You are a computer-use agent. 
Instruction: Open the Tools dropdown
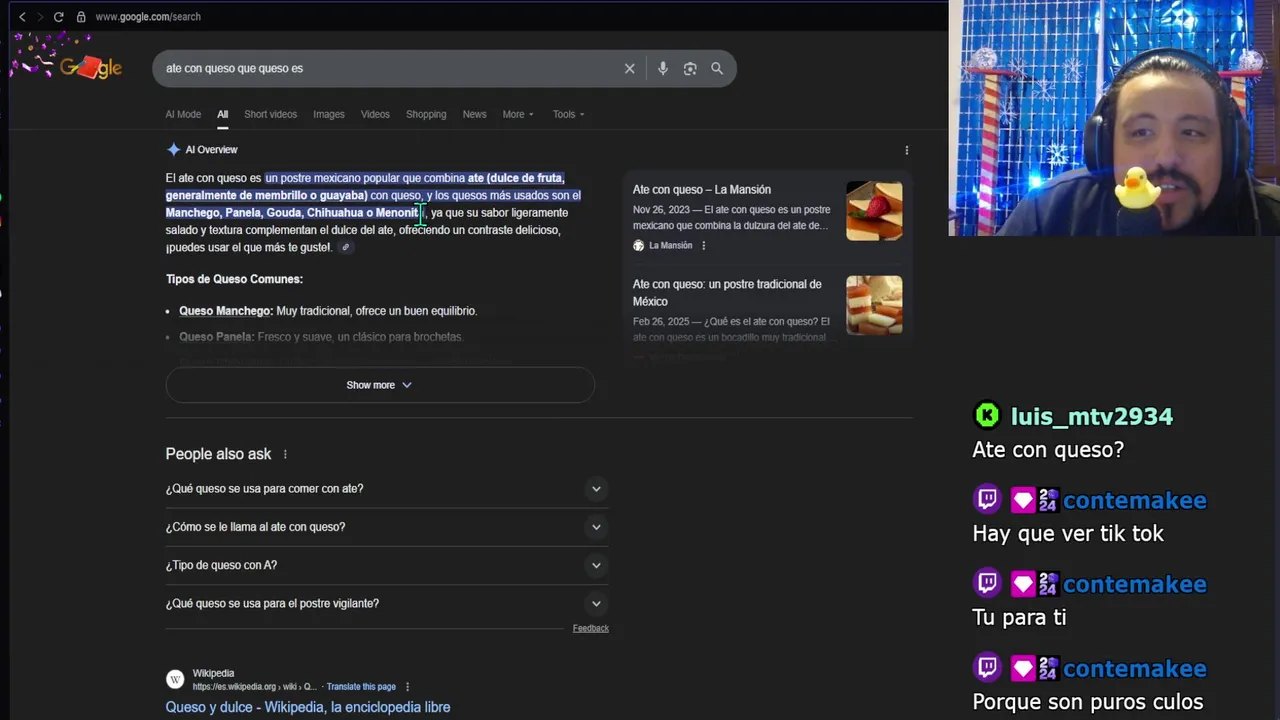pyautogui.click(x=569, y=114)
